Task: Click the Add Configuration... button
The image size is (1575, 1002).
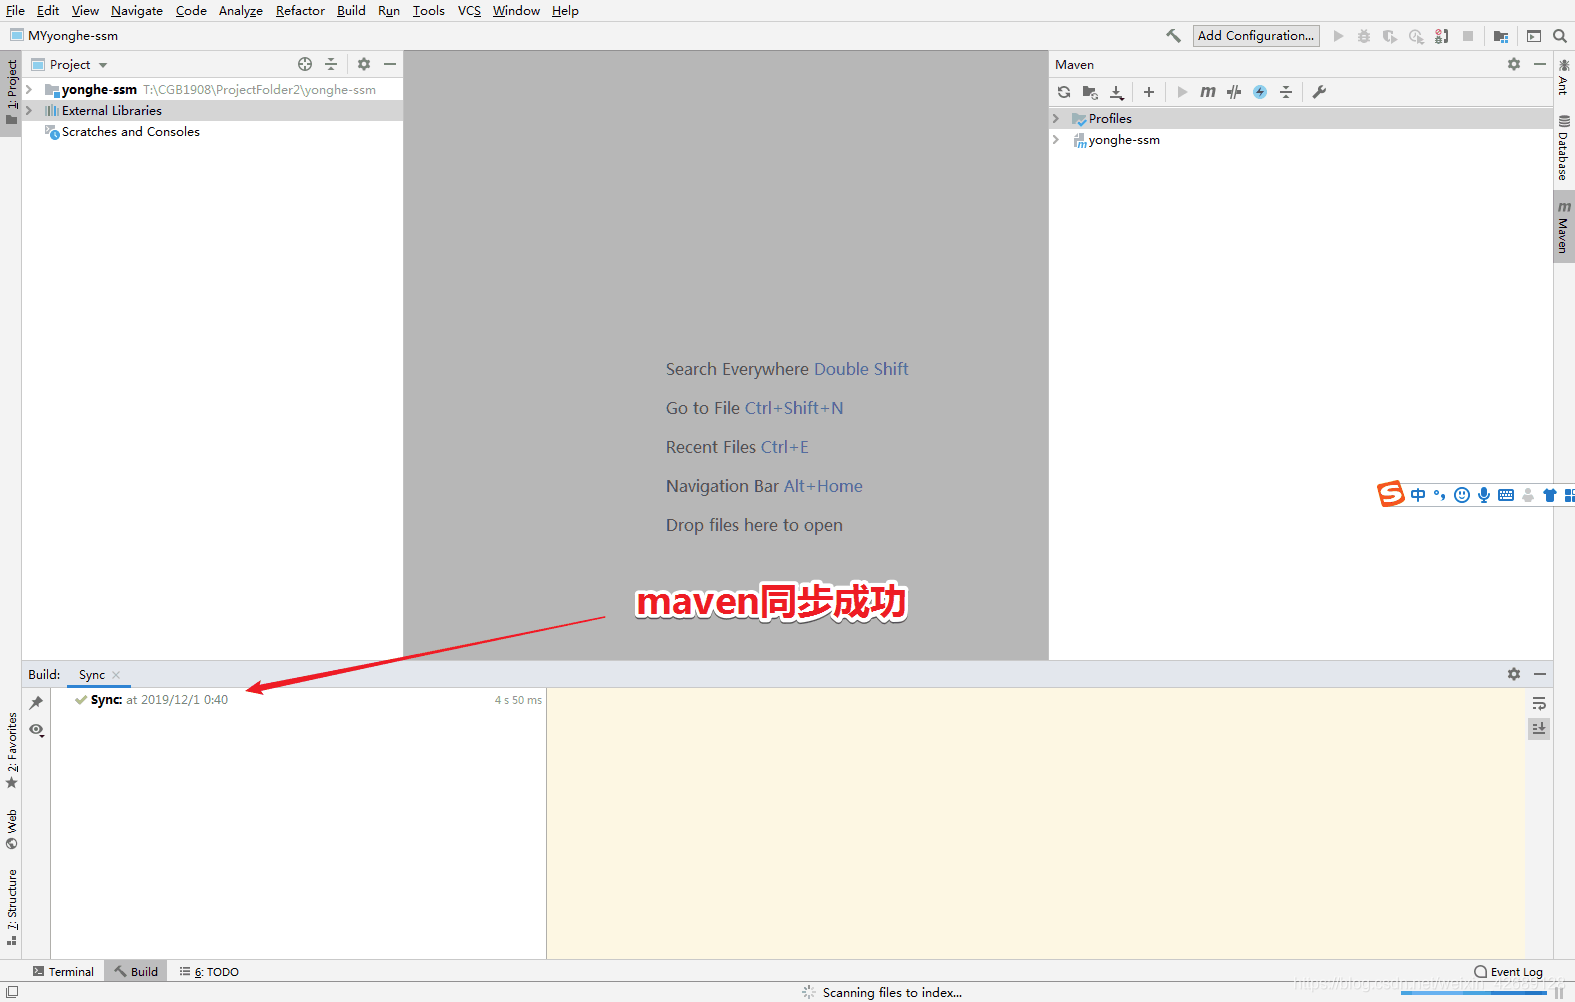Action: coord(1256,36)
